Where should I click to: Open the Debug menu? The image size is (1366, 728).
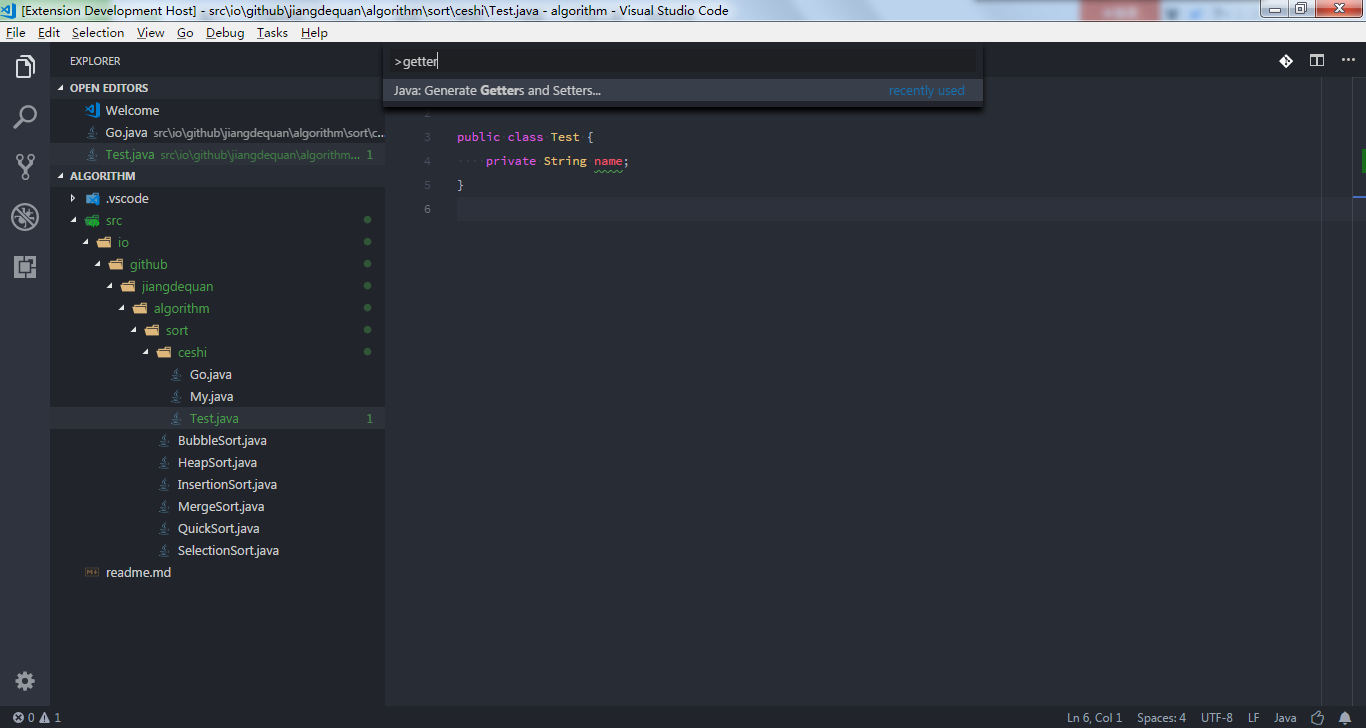pos(225,32)
